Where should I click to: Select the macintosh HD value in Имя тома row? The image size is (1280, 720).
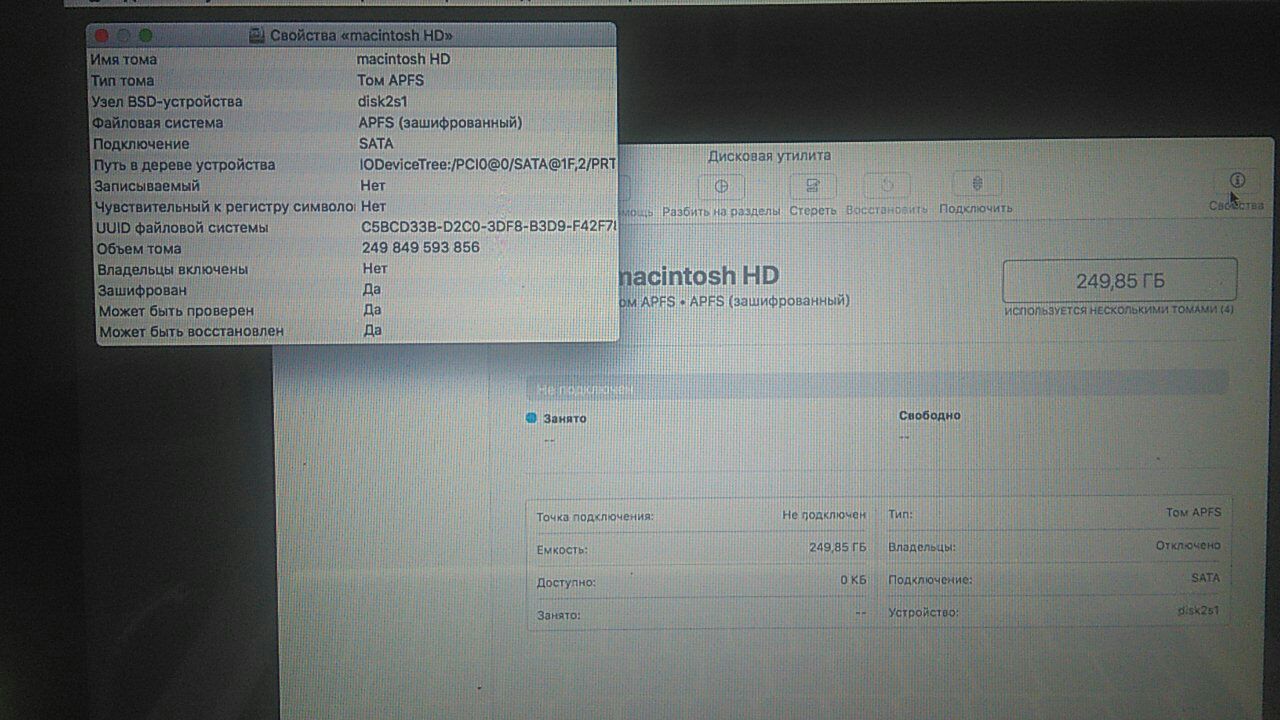pyautogui.click(x=403, y=59)
